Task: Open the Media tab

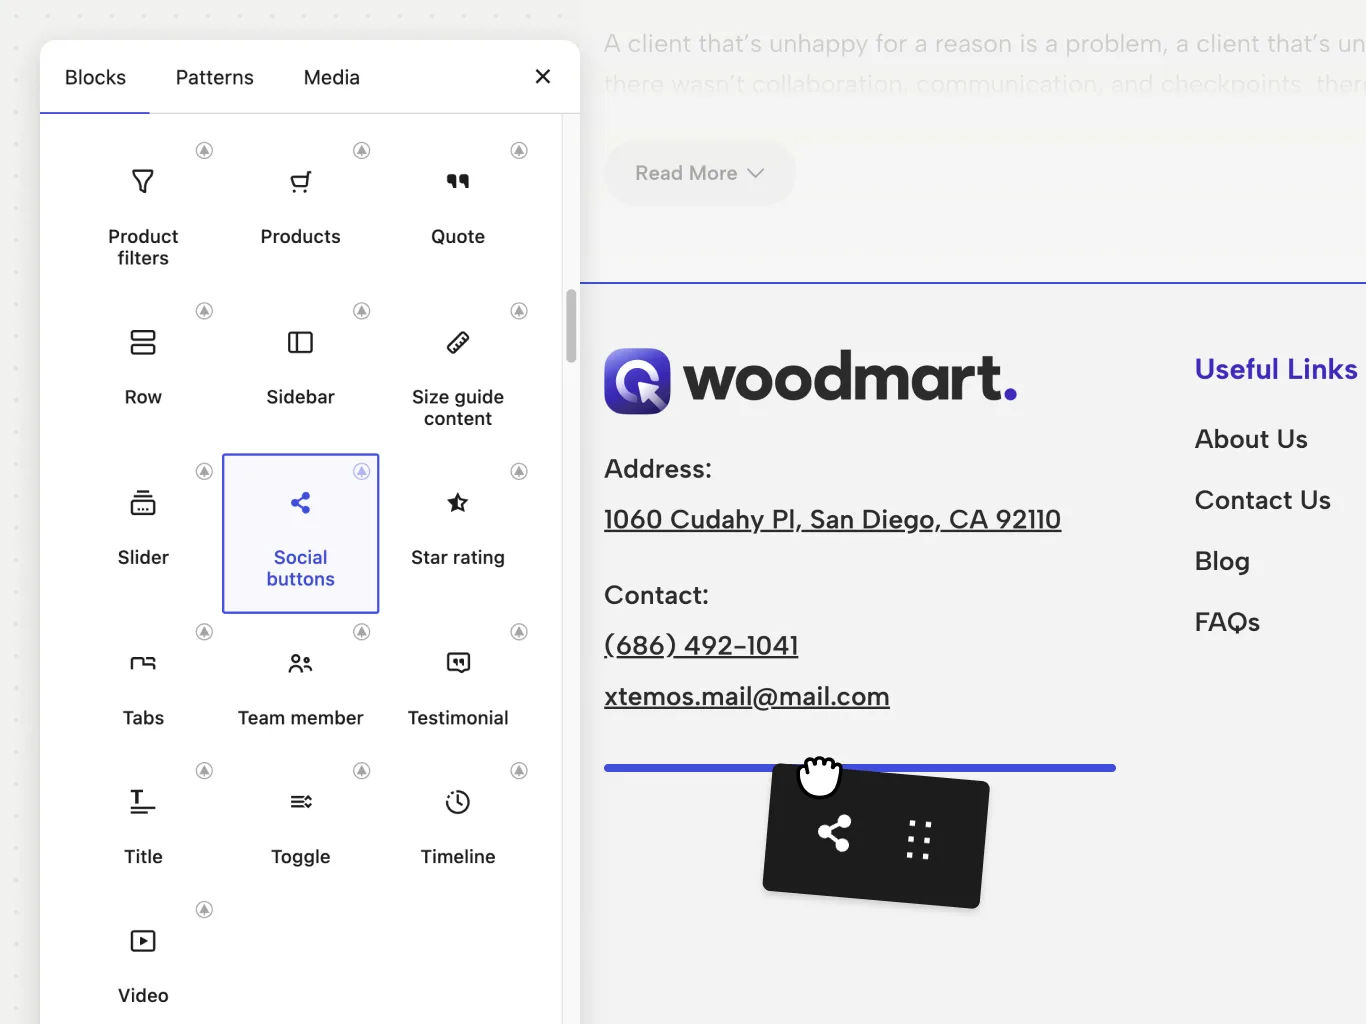Action: (332, 77)
